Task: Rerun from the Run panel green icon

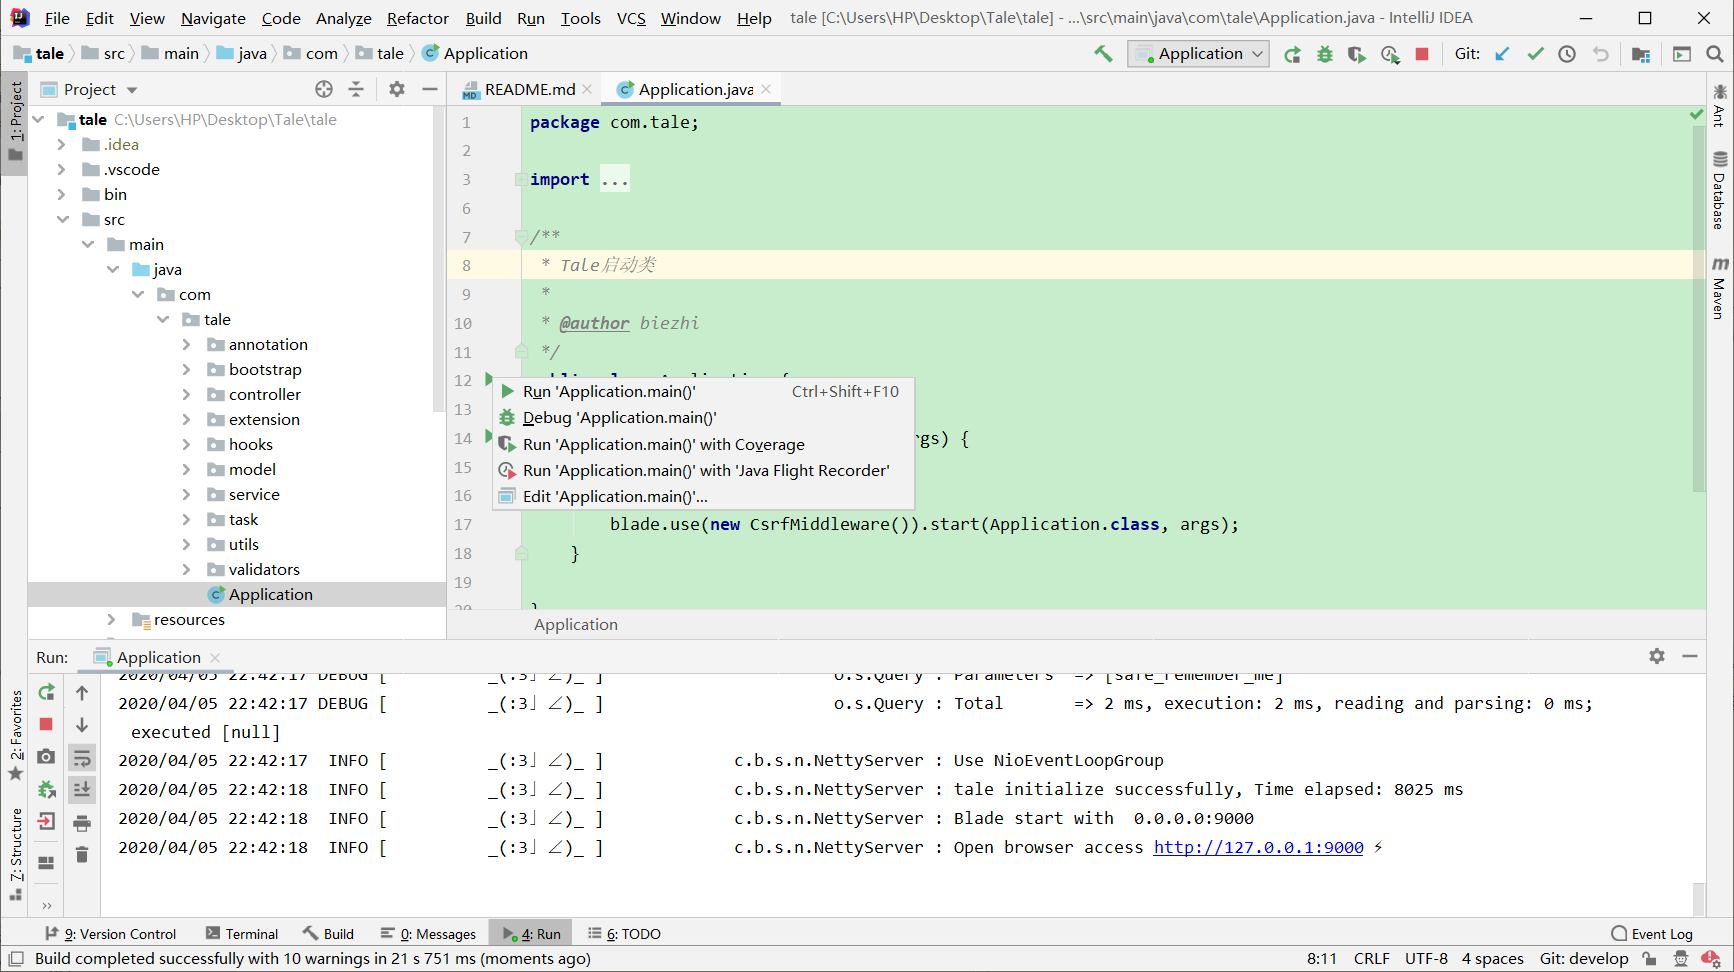Action: (x=46, y=692)
